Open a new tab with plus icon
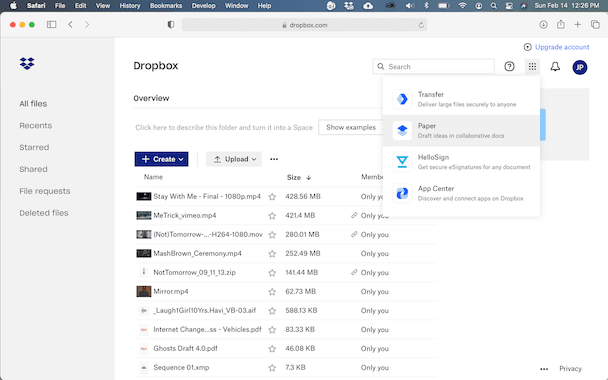The width and height of the screenshot is (608, 380). pos(578,24)
